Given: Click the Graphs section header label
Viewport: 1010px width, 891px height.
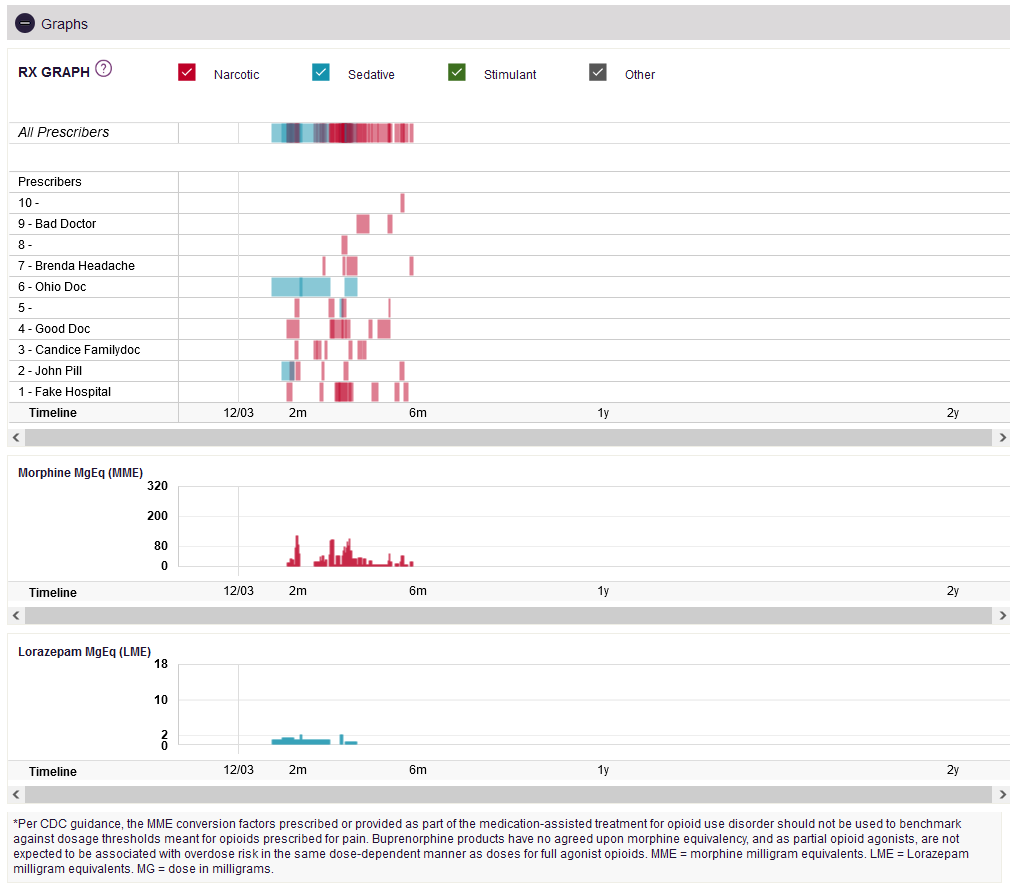Looking at the screenshot, I should click(x=64, y=24).
